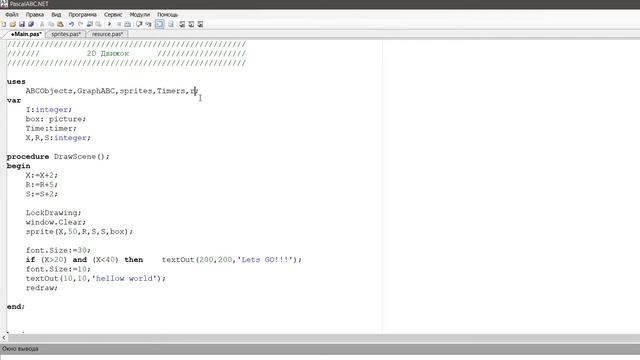Open the Сервис menu
This screenshot has height=360, width=640.
tap(113, 15)
